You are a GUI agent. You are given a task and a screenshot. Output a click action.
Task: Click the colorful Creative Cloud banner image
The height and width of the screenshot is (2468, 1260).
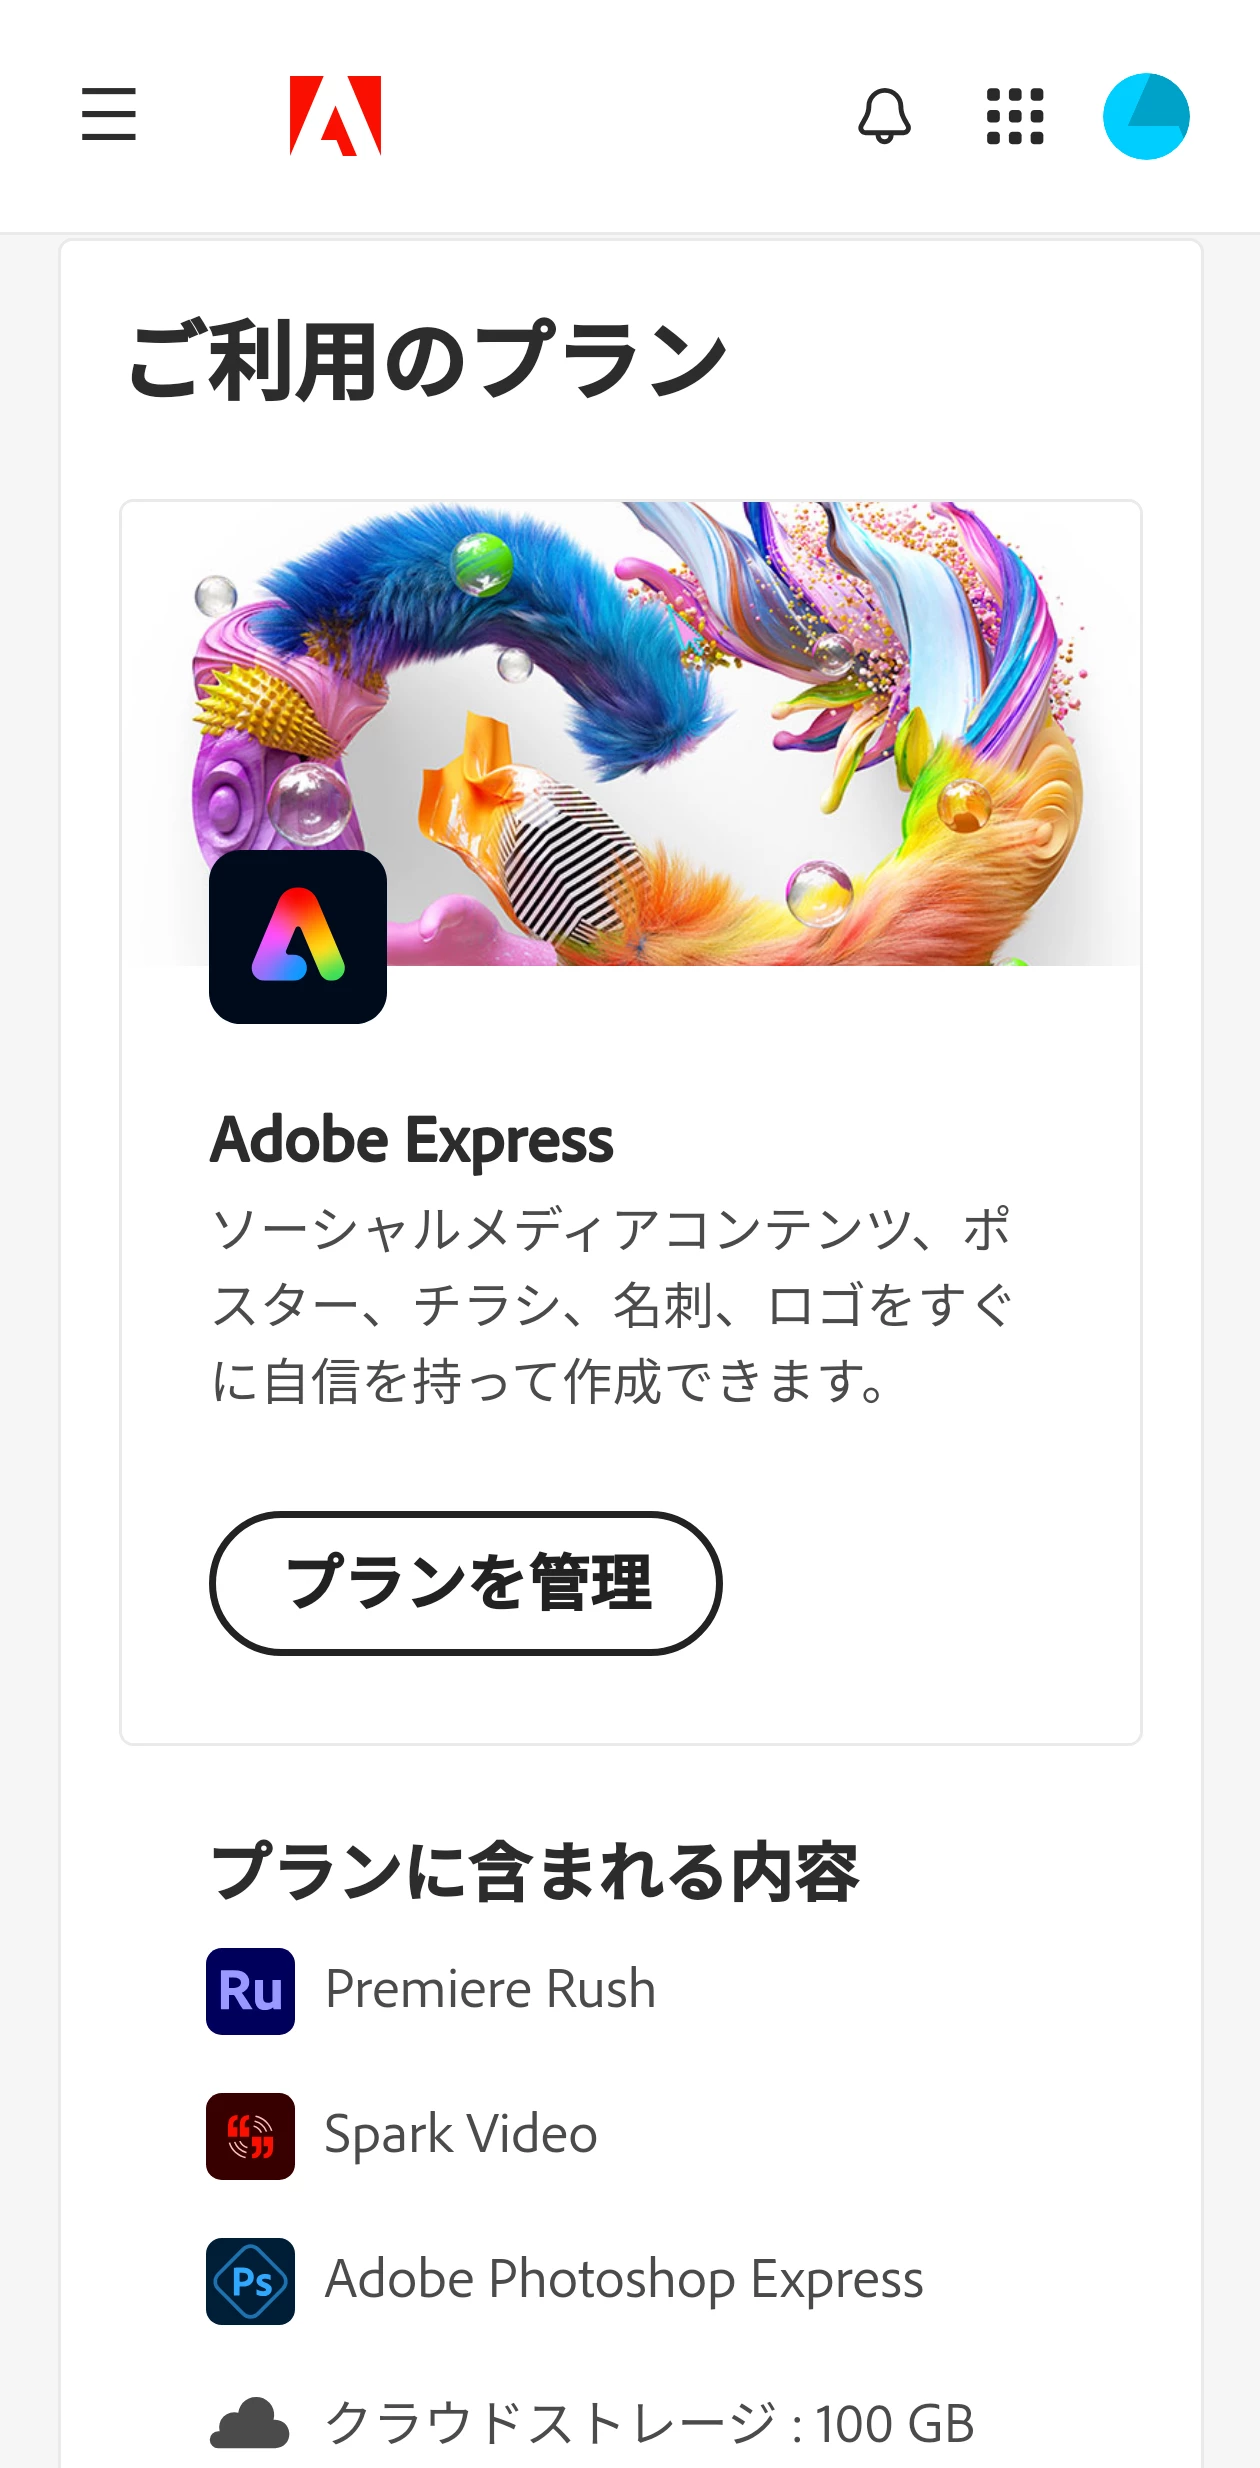631,733
